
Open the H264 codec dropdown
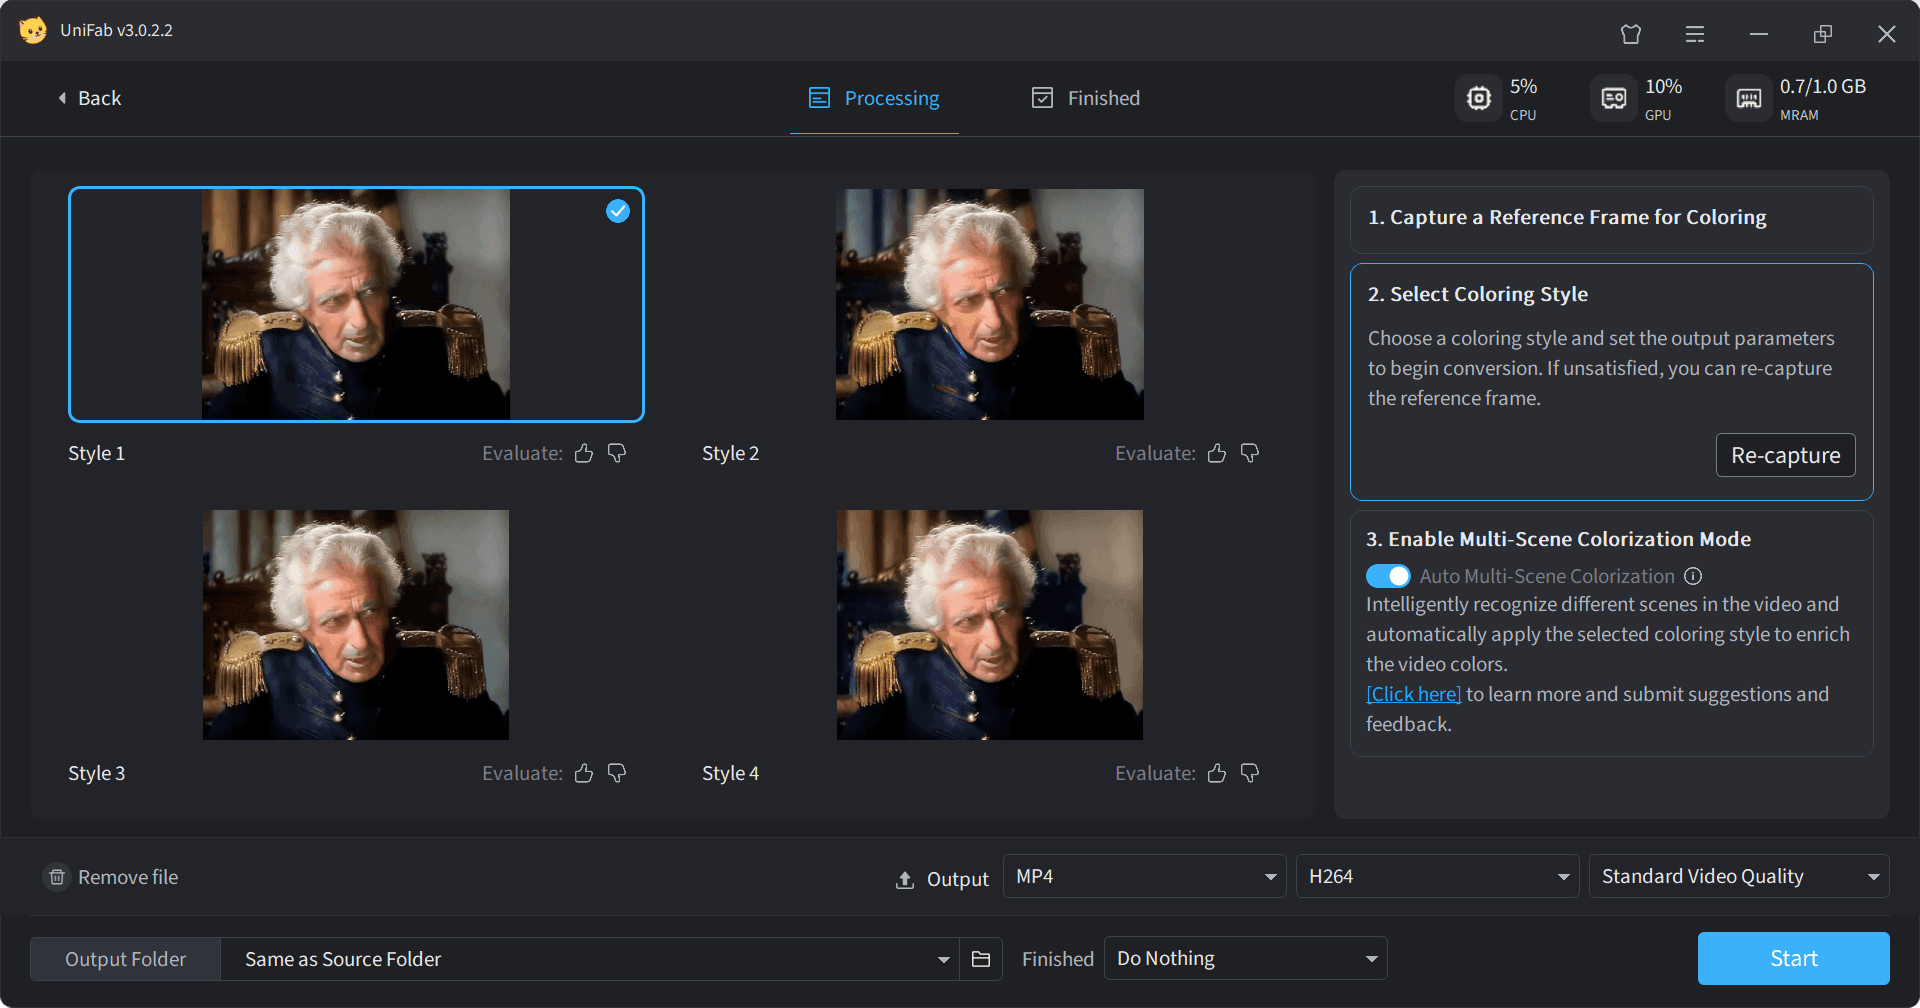(1437, 877)
